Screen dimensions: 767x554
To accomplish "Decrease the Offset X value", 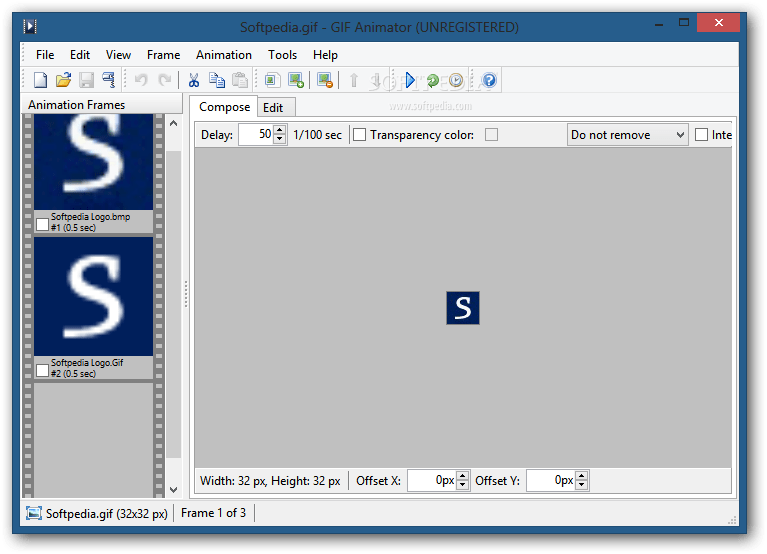I will click(463, 485).
